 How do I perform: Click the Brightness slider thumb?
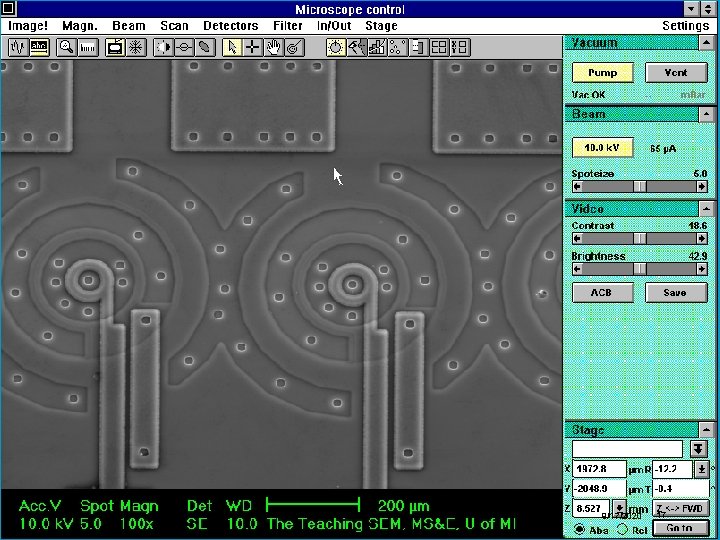tap(640, 269)
